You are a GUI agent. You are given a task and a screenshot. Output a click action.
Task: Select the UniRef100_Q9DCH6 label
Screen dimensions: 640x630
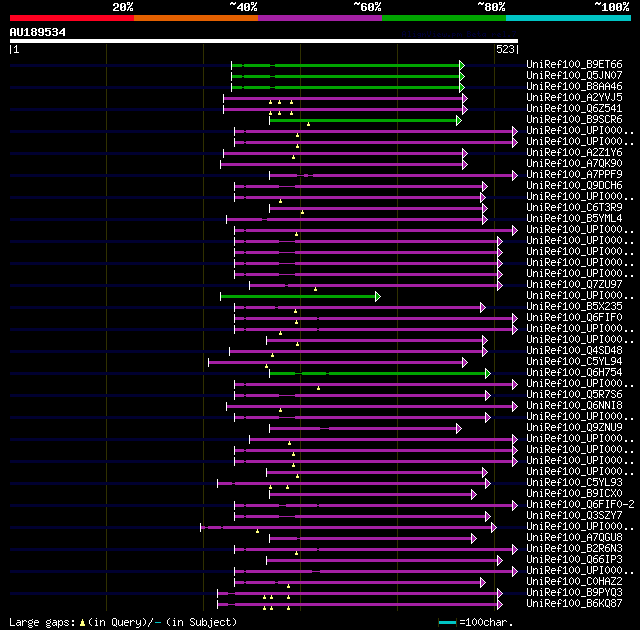coord(574,186)
